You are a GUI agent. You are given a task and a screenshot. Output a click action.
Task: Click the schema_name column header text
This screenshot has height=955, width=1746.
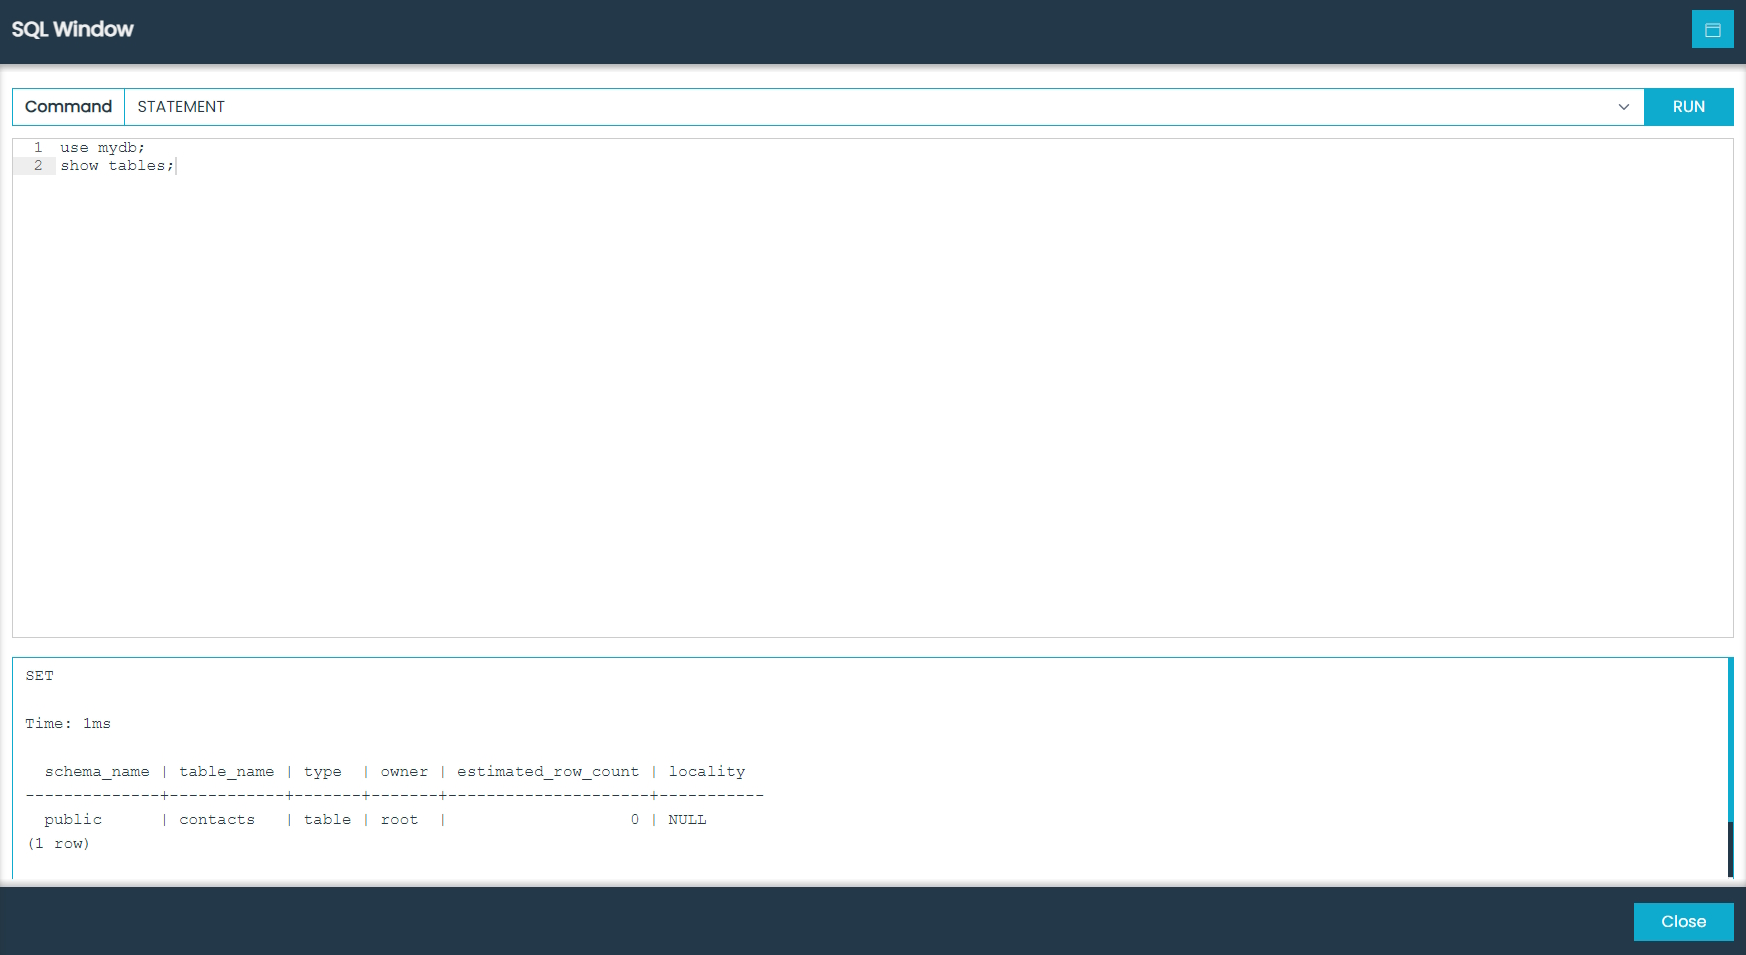pos(96,771)
